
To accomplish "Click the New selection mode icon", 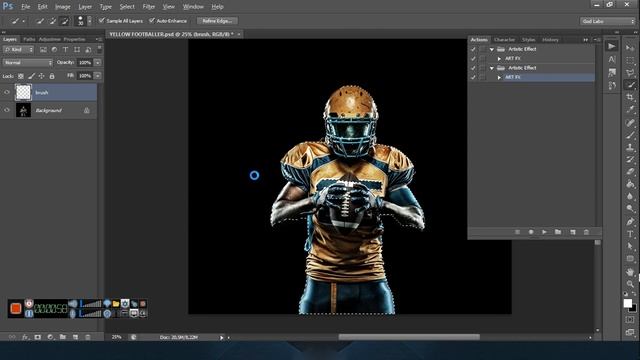I will pos(40,21).
